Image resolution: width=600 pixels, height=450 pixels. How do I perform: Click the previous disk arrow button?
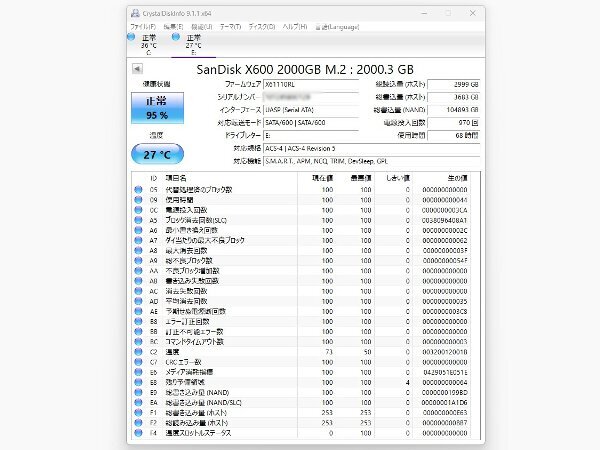click(137, 69)
